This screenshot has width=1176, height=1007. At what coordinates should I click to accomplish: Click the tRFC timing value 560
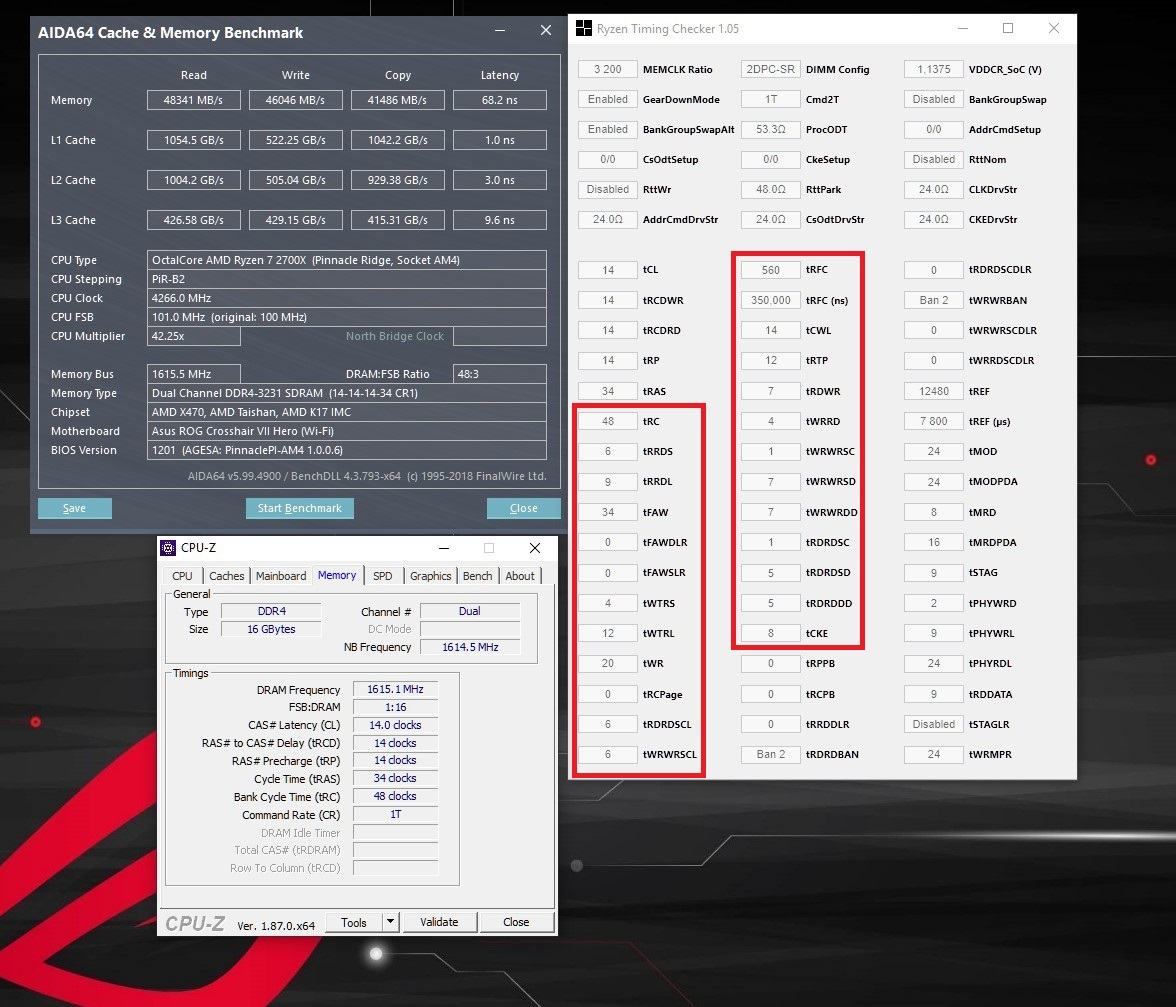(x=770, y=270)
